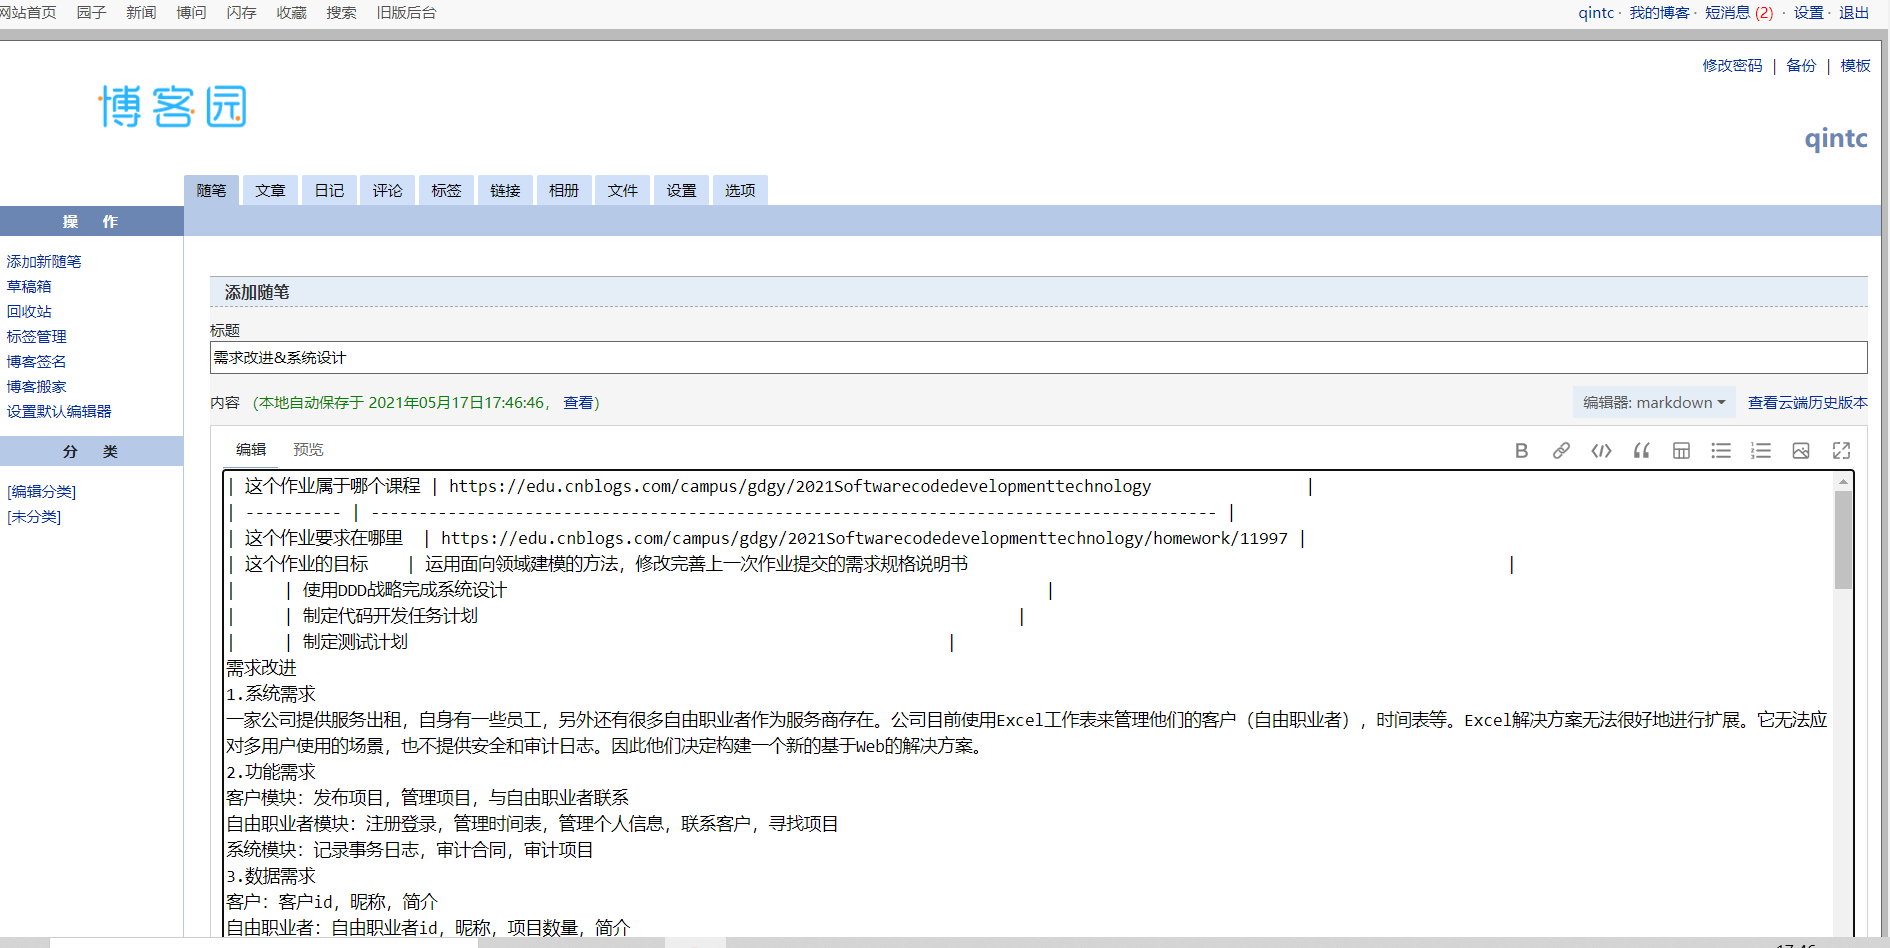Click 查看云端历史版本 link
The width and height of the screenshot is (1890, 948).
click(1808, 403)
